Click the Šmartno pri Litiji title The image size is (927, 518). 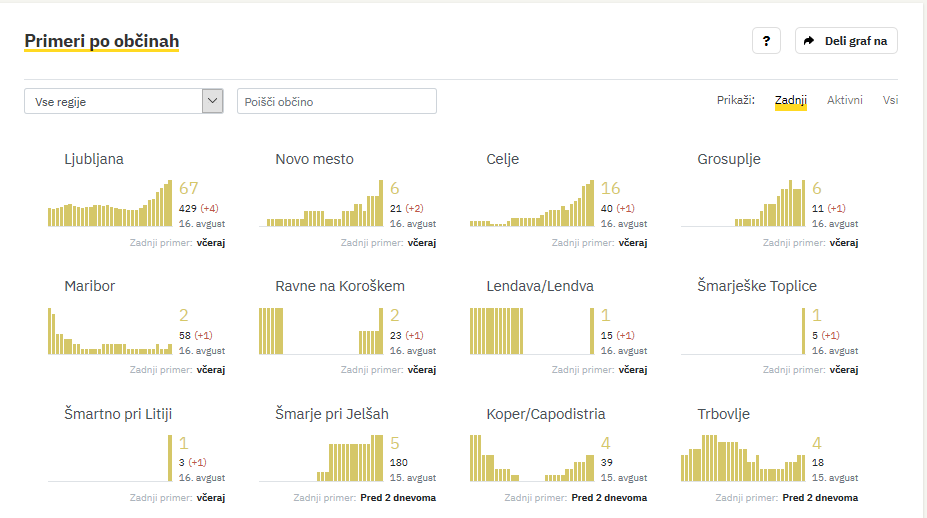[x=118, y=414]
